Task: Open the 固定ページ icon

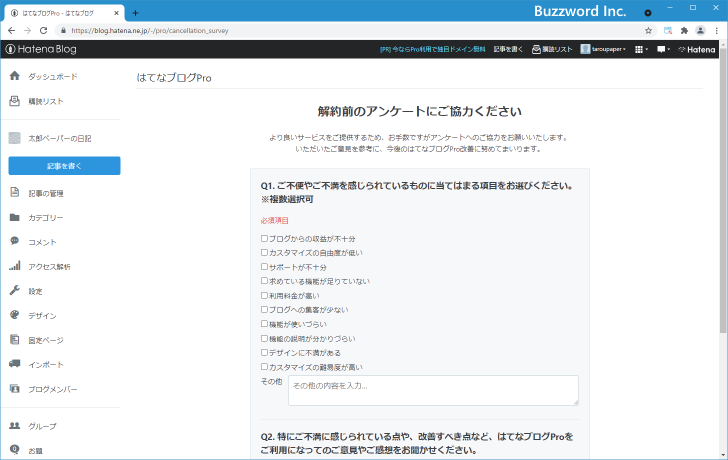Action: 14,340
